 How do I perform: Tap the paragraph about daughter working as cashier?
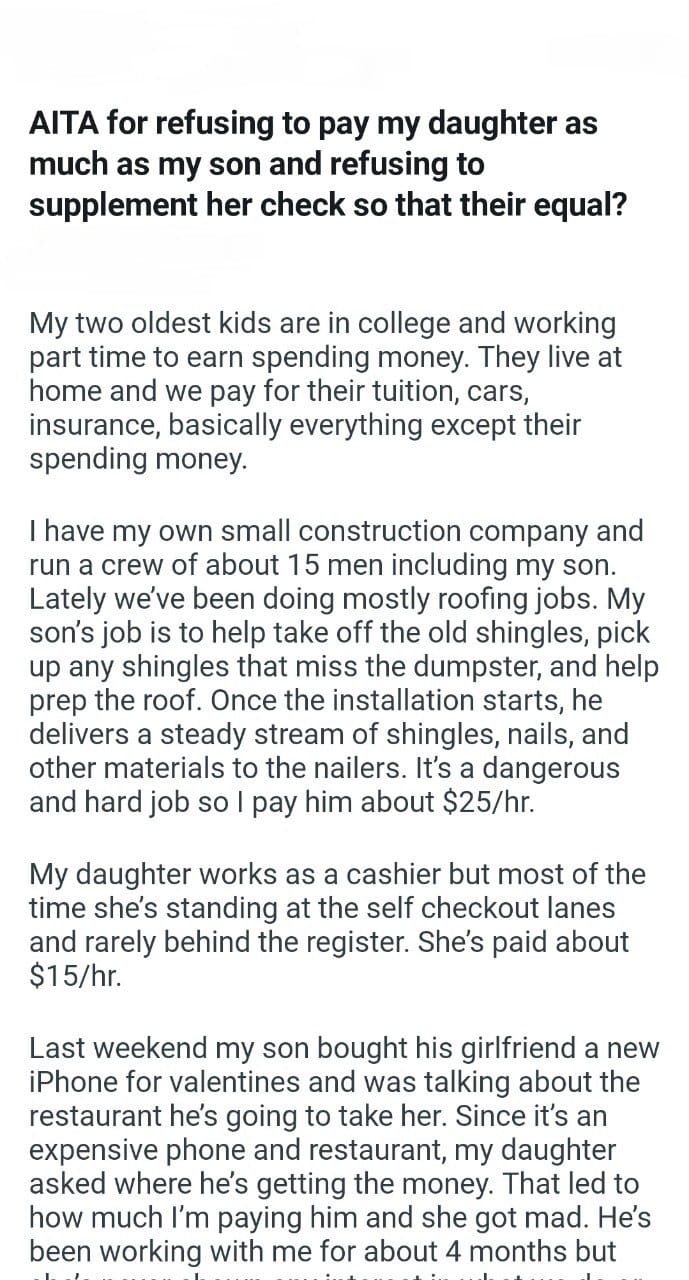337,925
